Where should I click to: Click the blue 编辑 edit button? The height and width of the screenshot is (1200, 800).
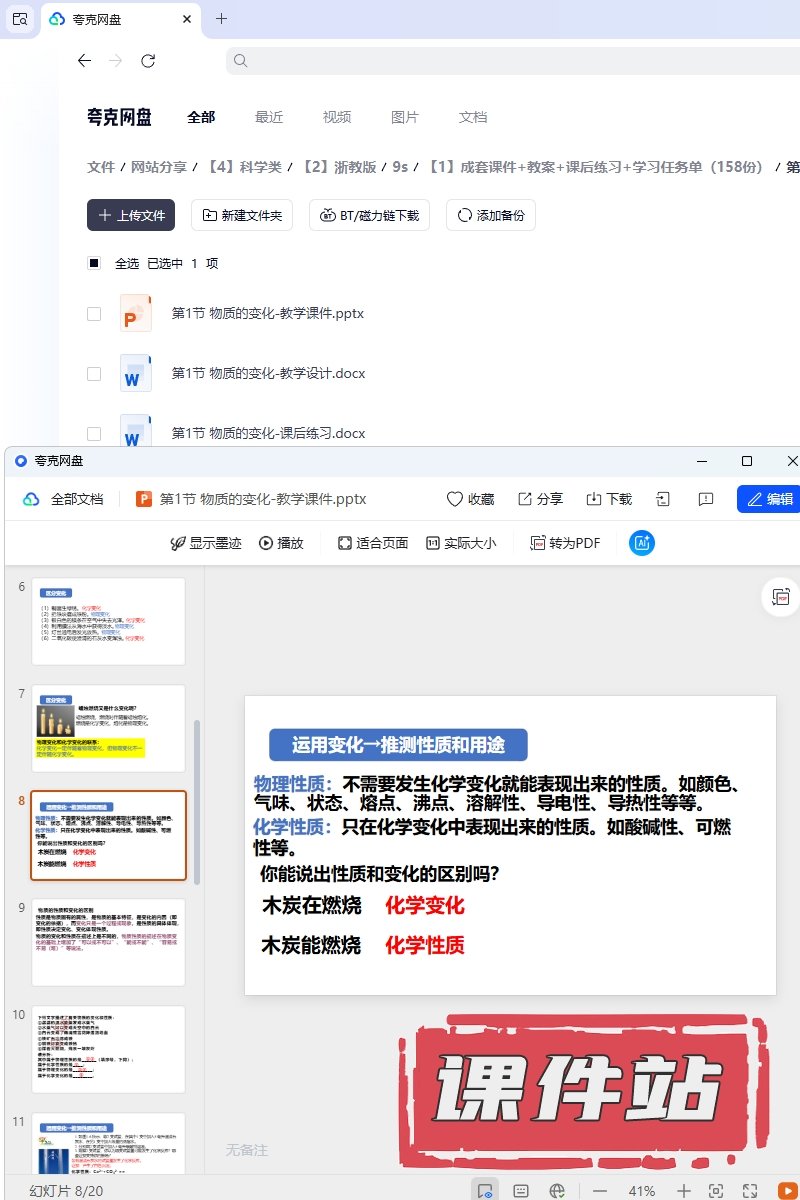(769, 499)
